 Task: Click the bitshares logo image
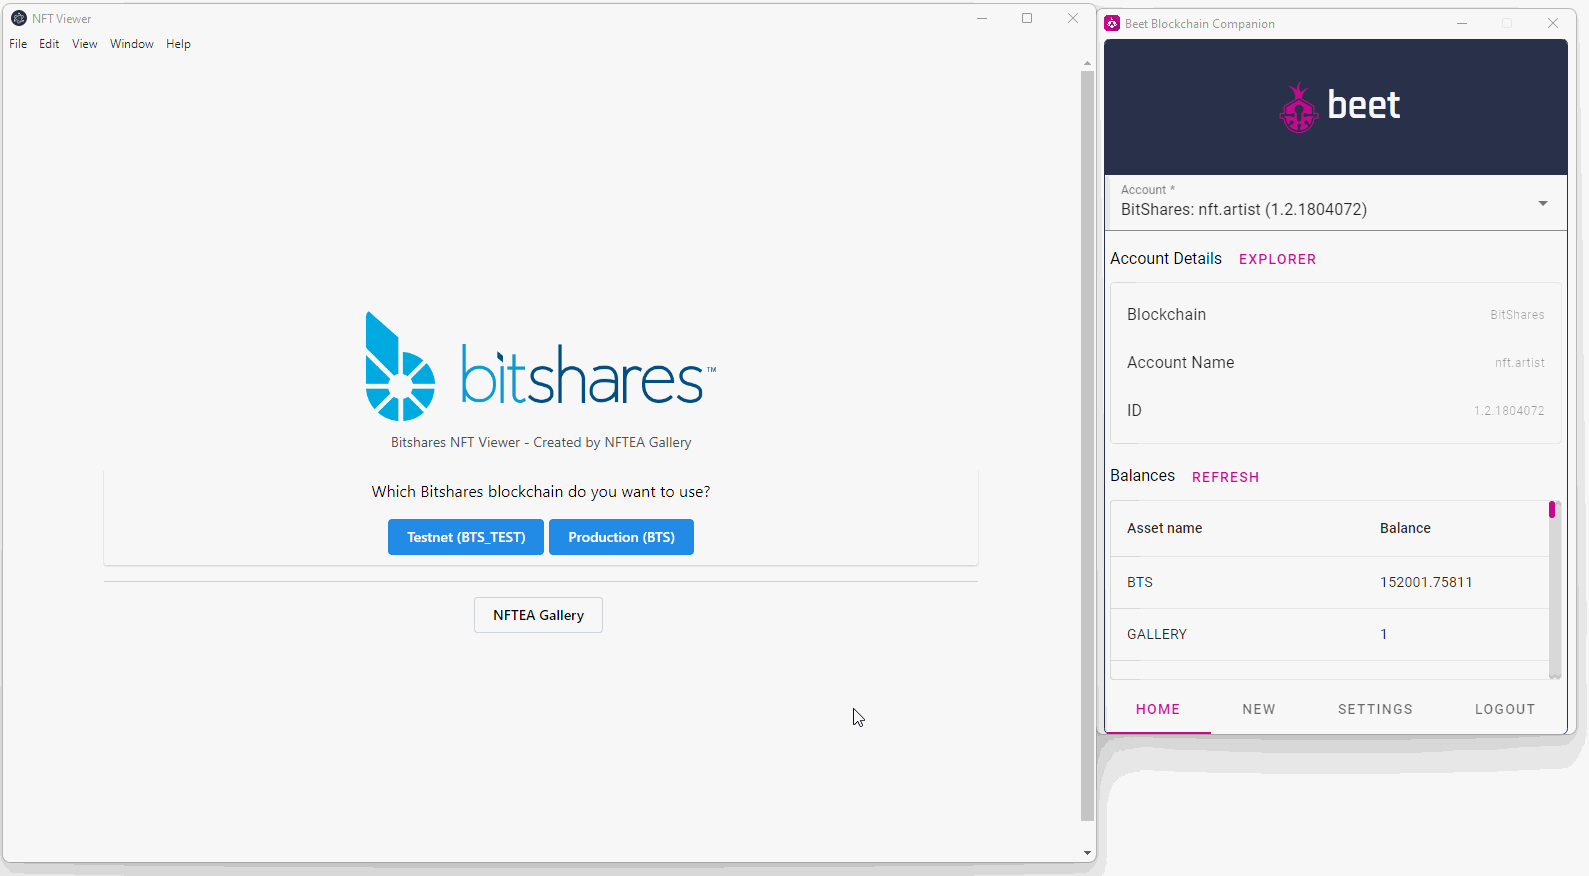541,366
